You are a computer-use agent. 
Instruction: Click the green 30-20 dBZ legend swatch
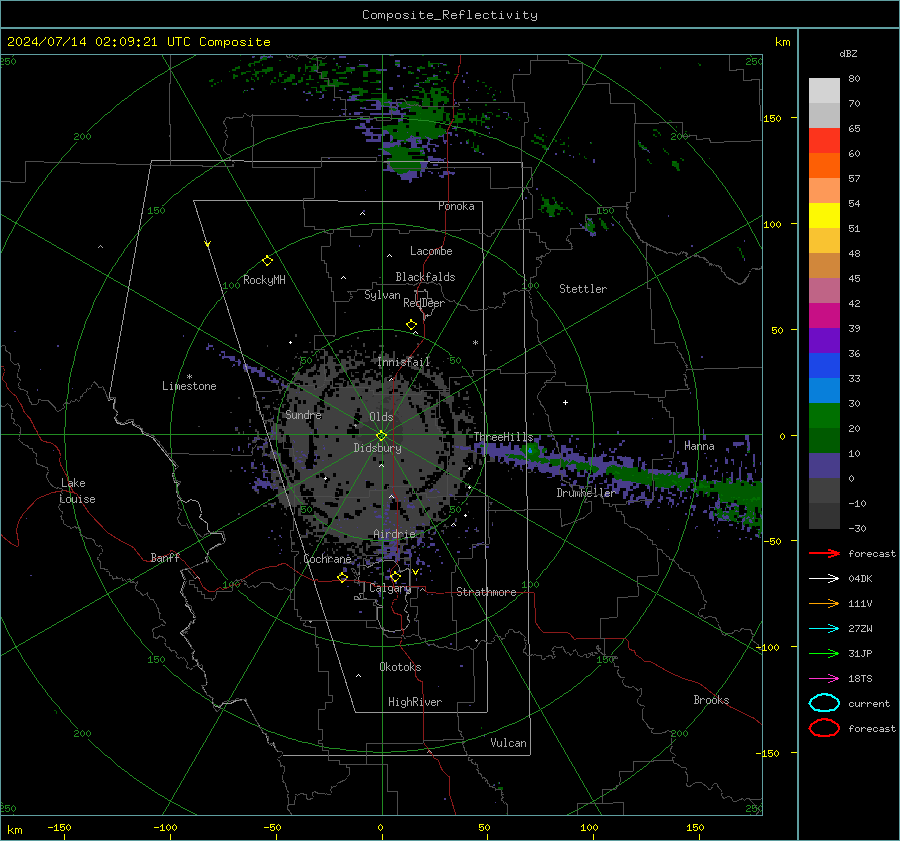824,416
